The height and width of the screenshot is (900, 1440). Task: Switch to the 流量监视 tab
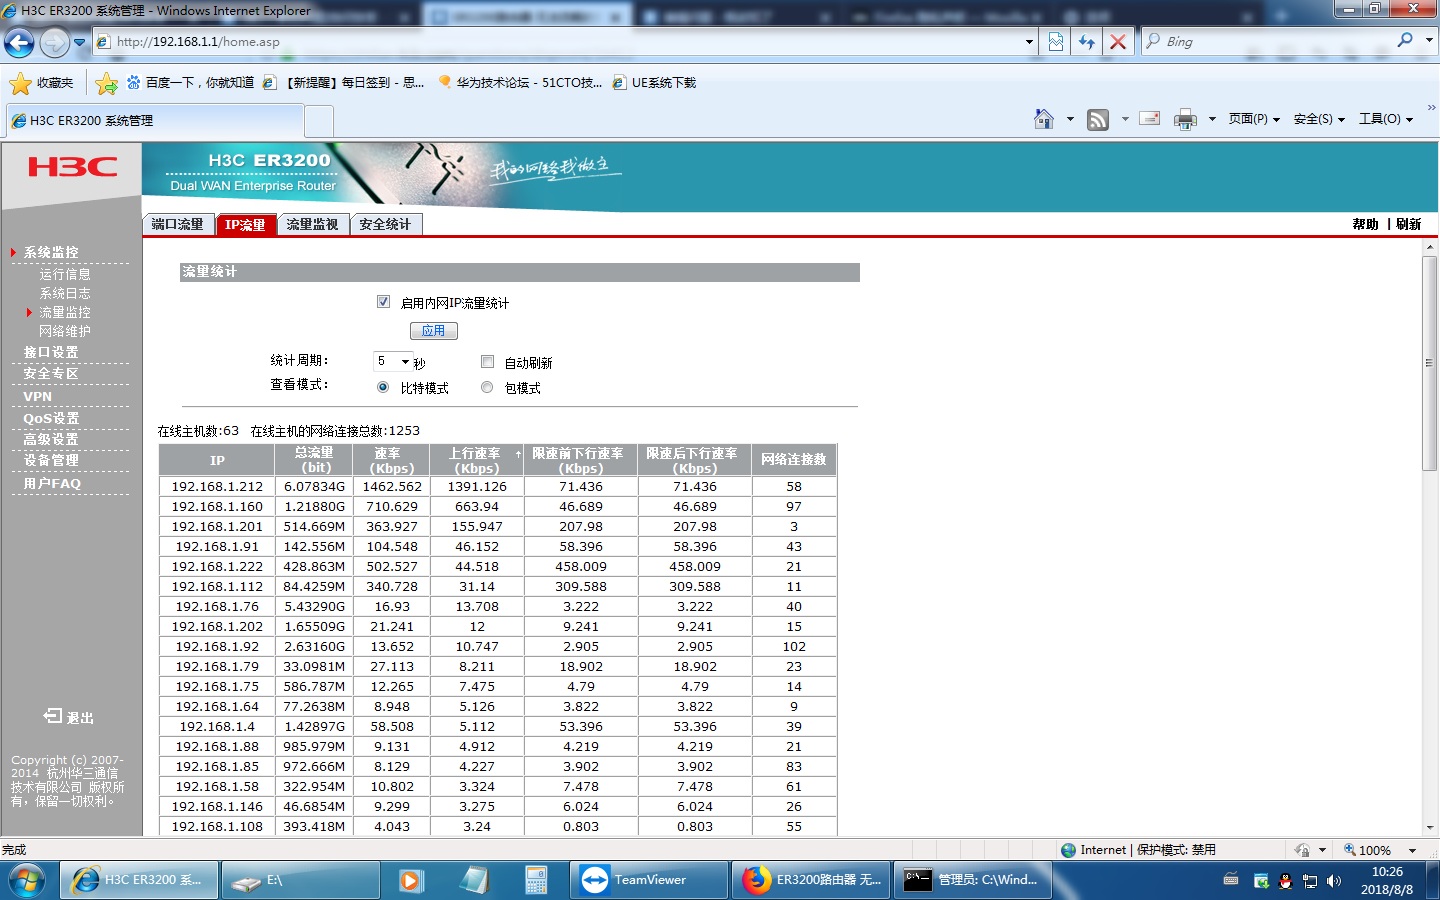(313, 224)
